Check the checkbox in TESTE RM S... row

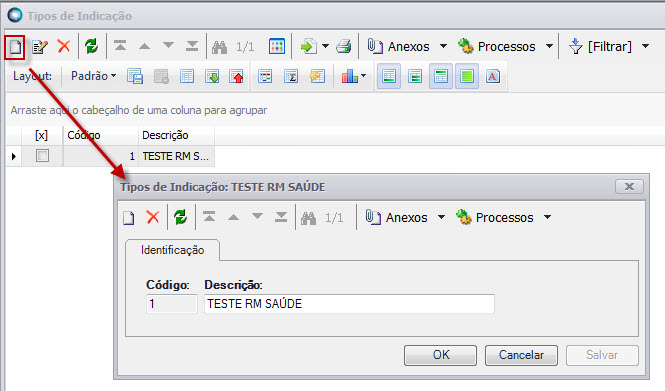point(42,156)
